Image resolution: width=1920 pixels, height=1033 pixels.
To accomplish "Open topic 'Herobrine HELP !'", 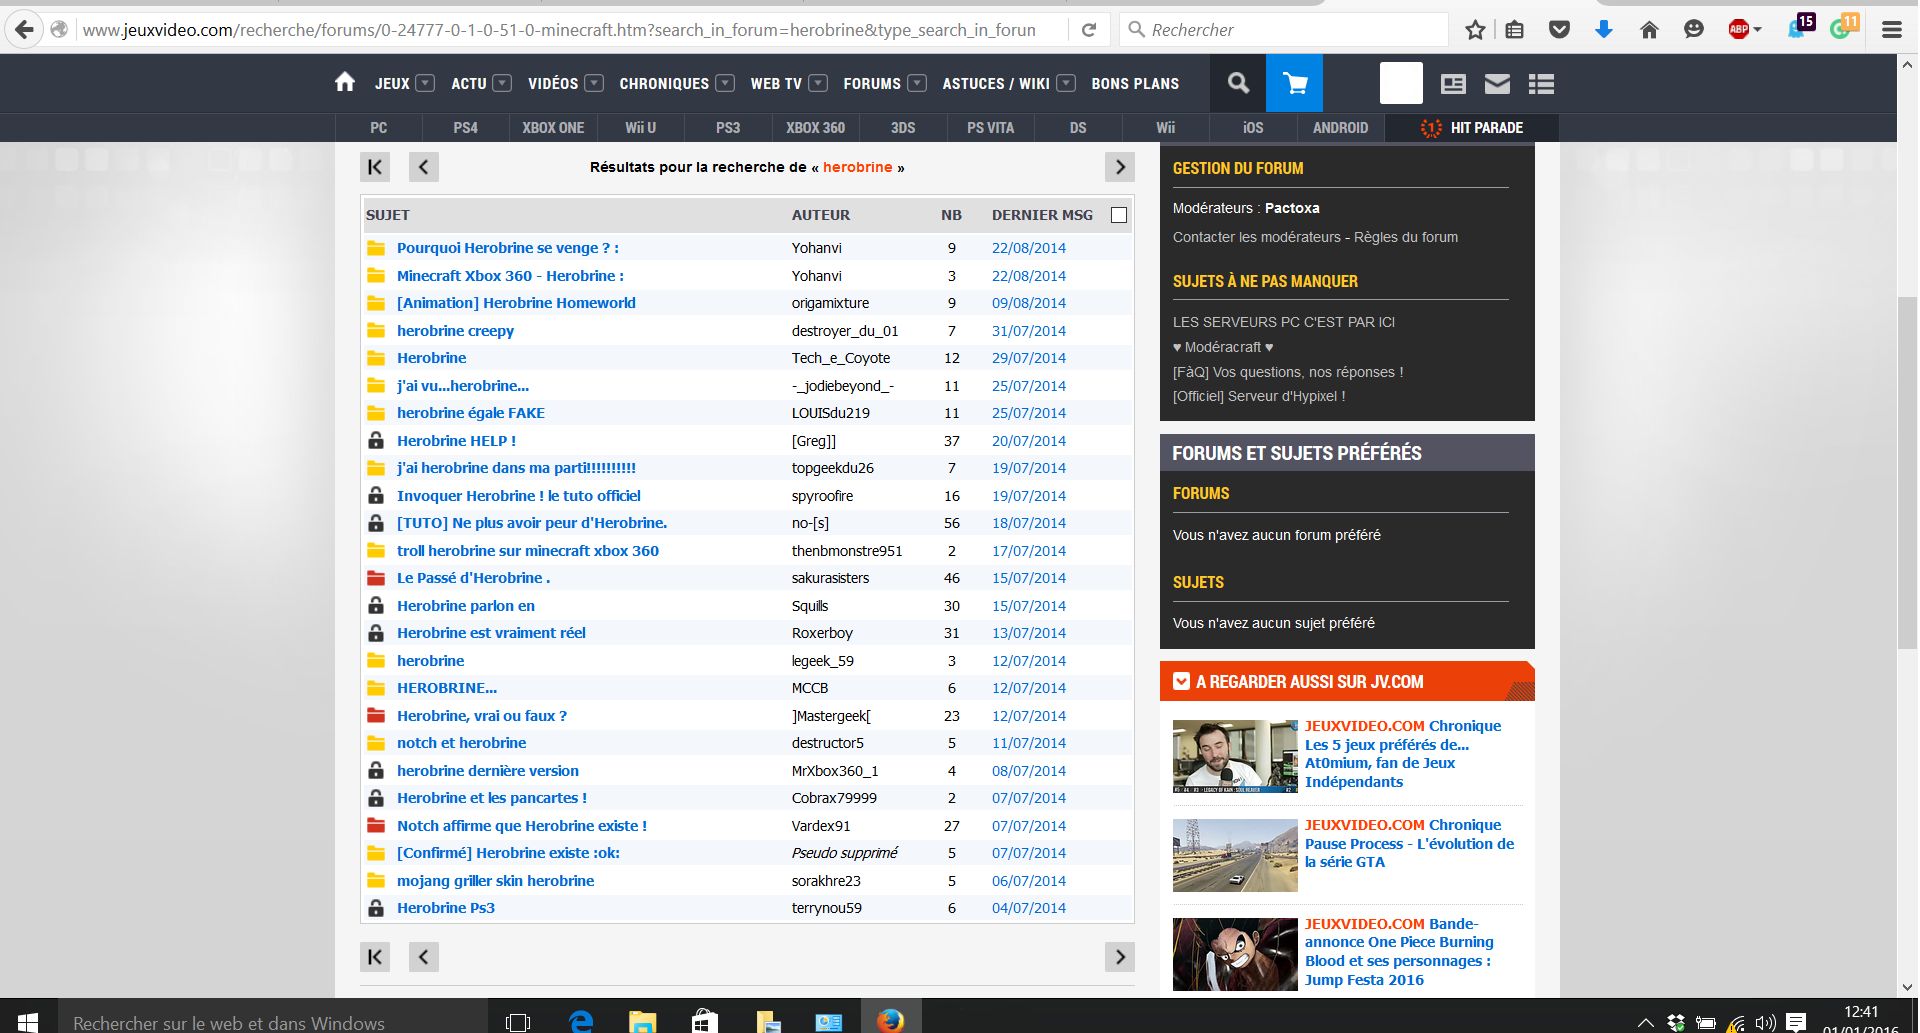I will click(457, 441).
